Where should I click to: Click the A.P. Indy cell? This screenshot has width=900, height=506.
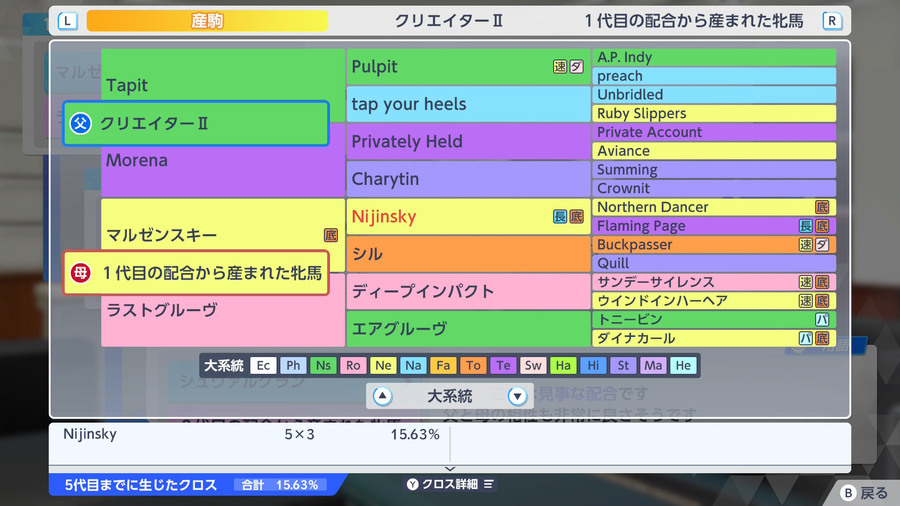pyautogui.click(x=713, y=57)
